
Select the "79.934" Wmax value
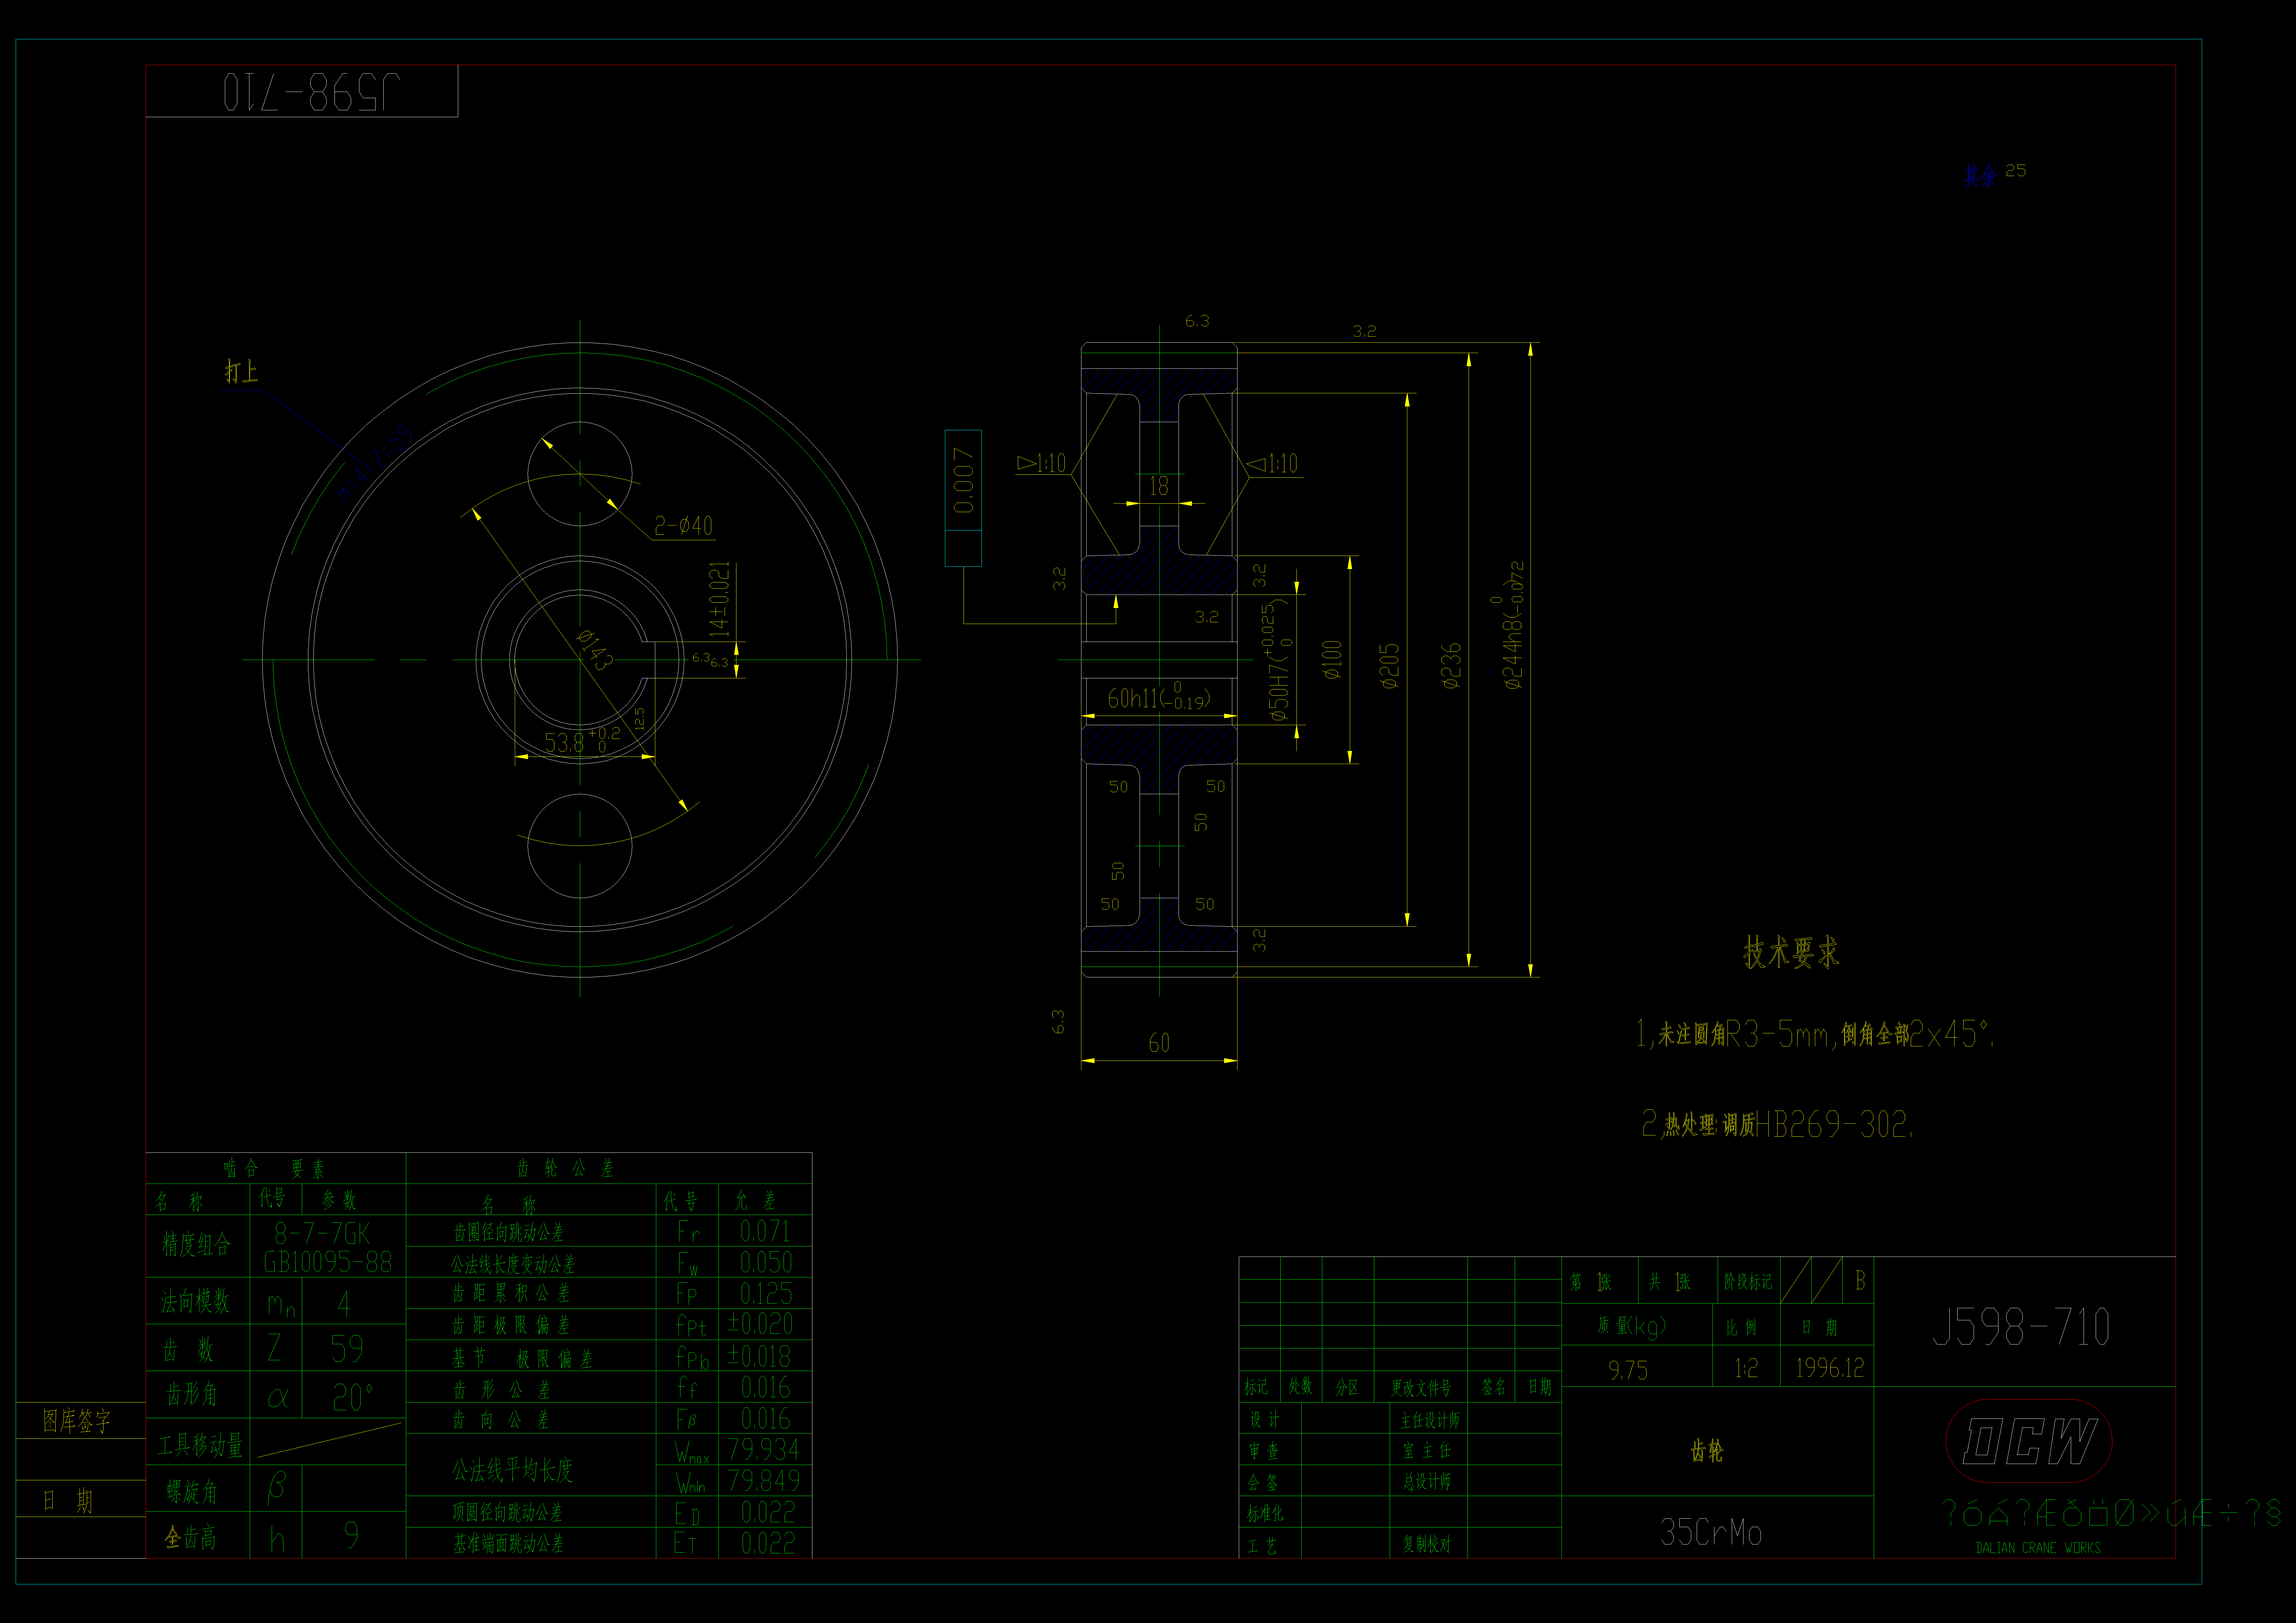763,1449
